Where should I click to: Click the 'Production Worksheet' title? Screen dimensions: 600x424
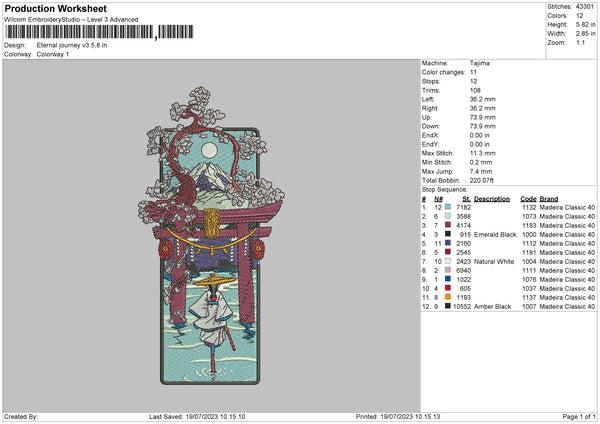(x=56, y=8)
